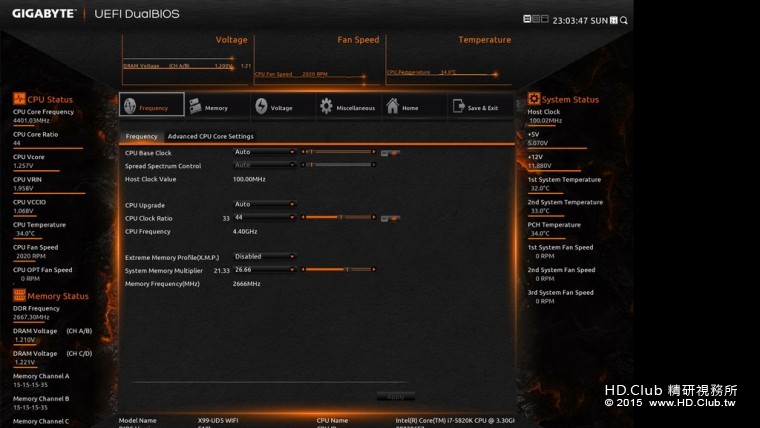Click CPU Core Frequency 4401.03MHz reading
This screenshot has width=760, height=428.
pos(32,121)
